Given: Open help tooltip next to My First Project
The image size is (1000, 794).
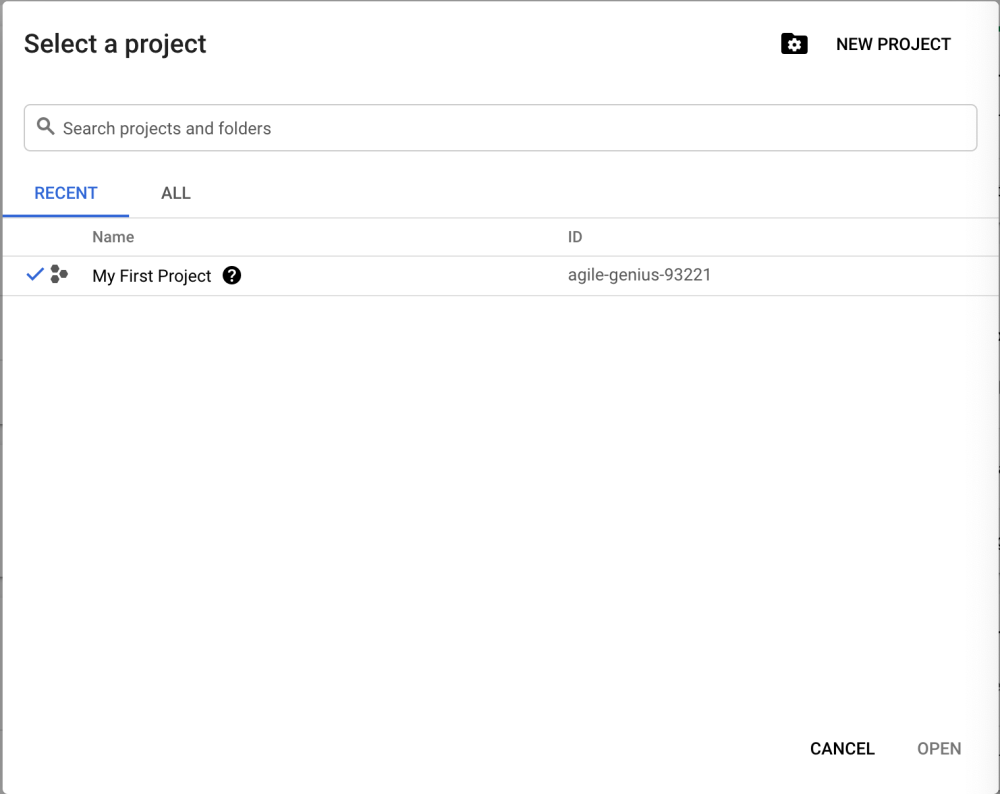Looking at the screenshot, I should click(232, 276).
